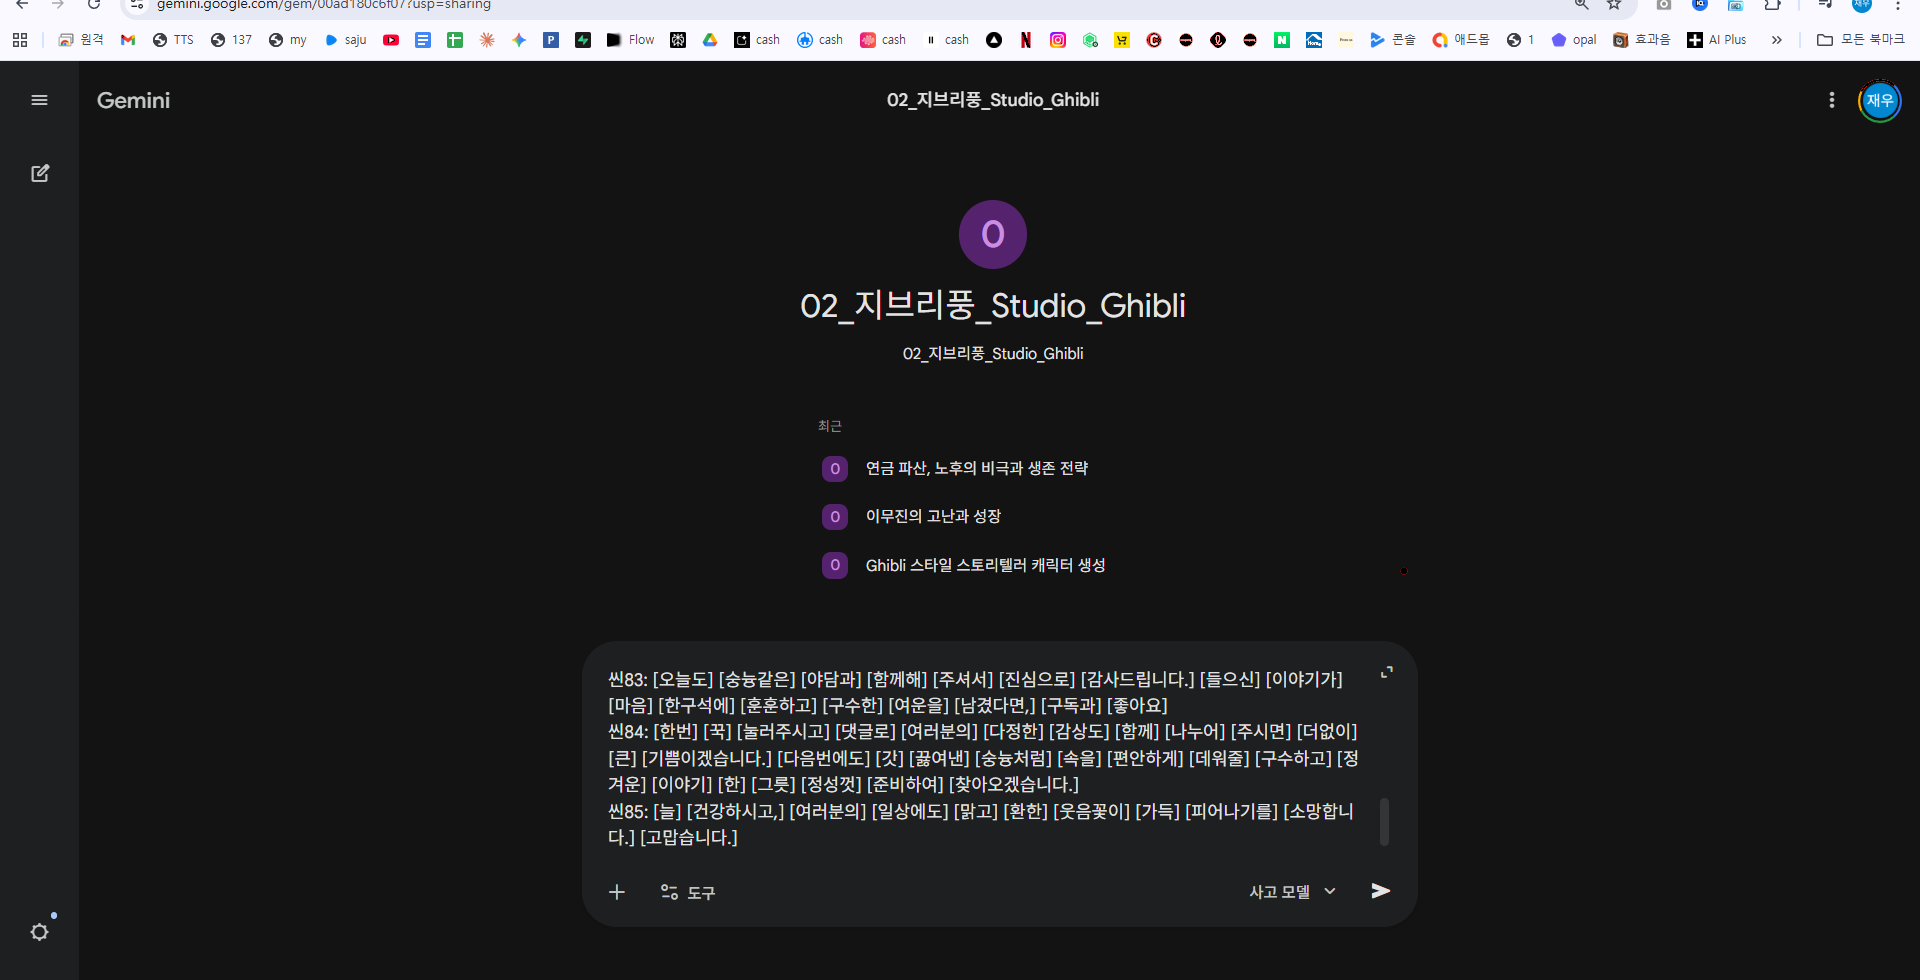Open the apps grid bookmark icon

(20, 40)
